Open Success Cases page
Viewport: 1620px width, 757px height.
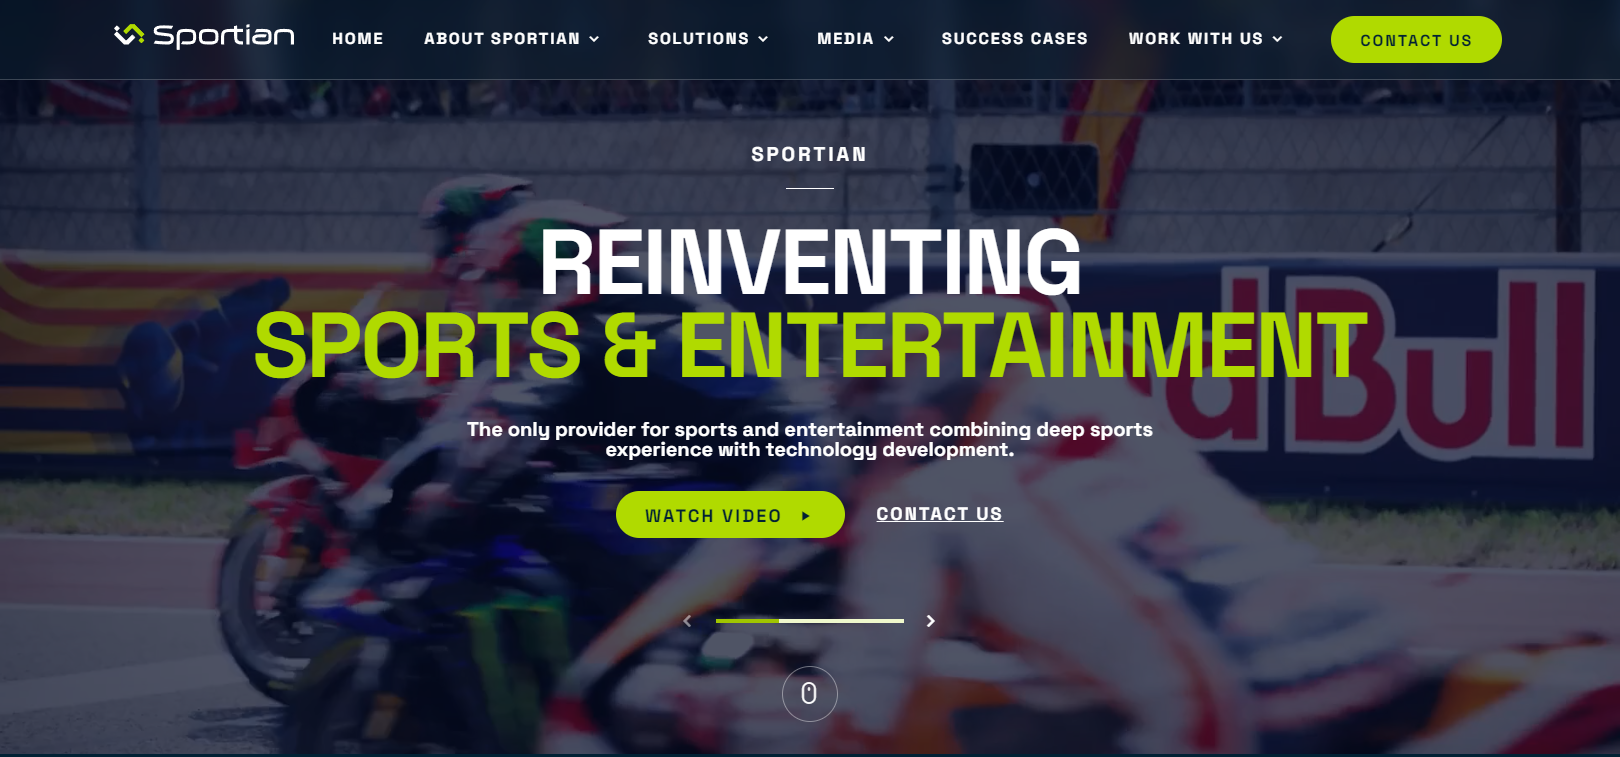coord(1015,39)
